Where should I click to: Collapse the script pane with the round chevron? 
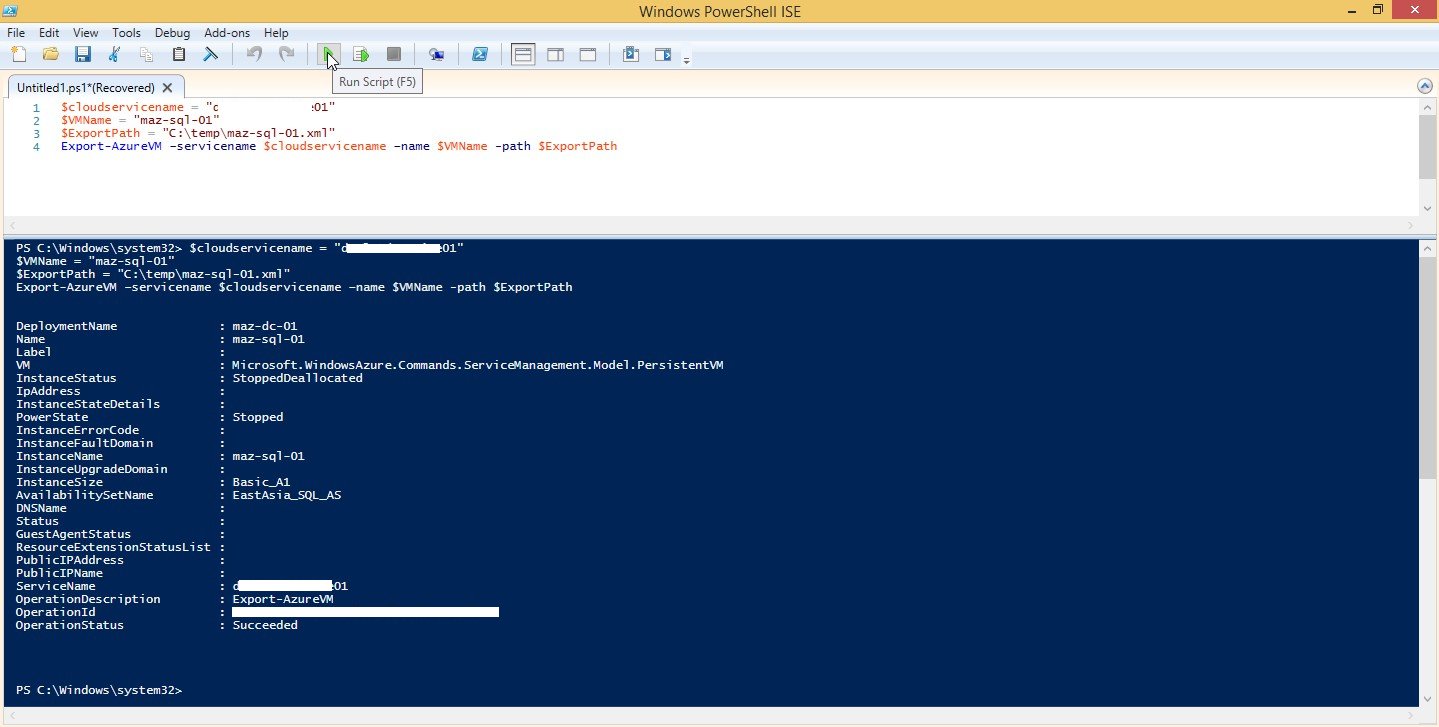pyautogui.click(x=1425, y=87)
